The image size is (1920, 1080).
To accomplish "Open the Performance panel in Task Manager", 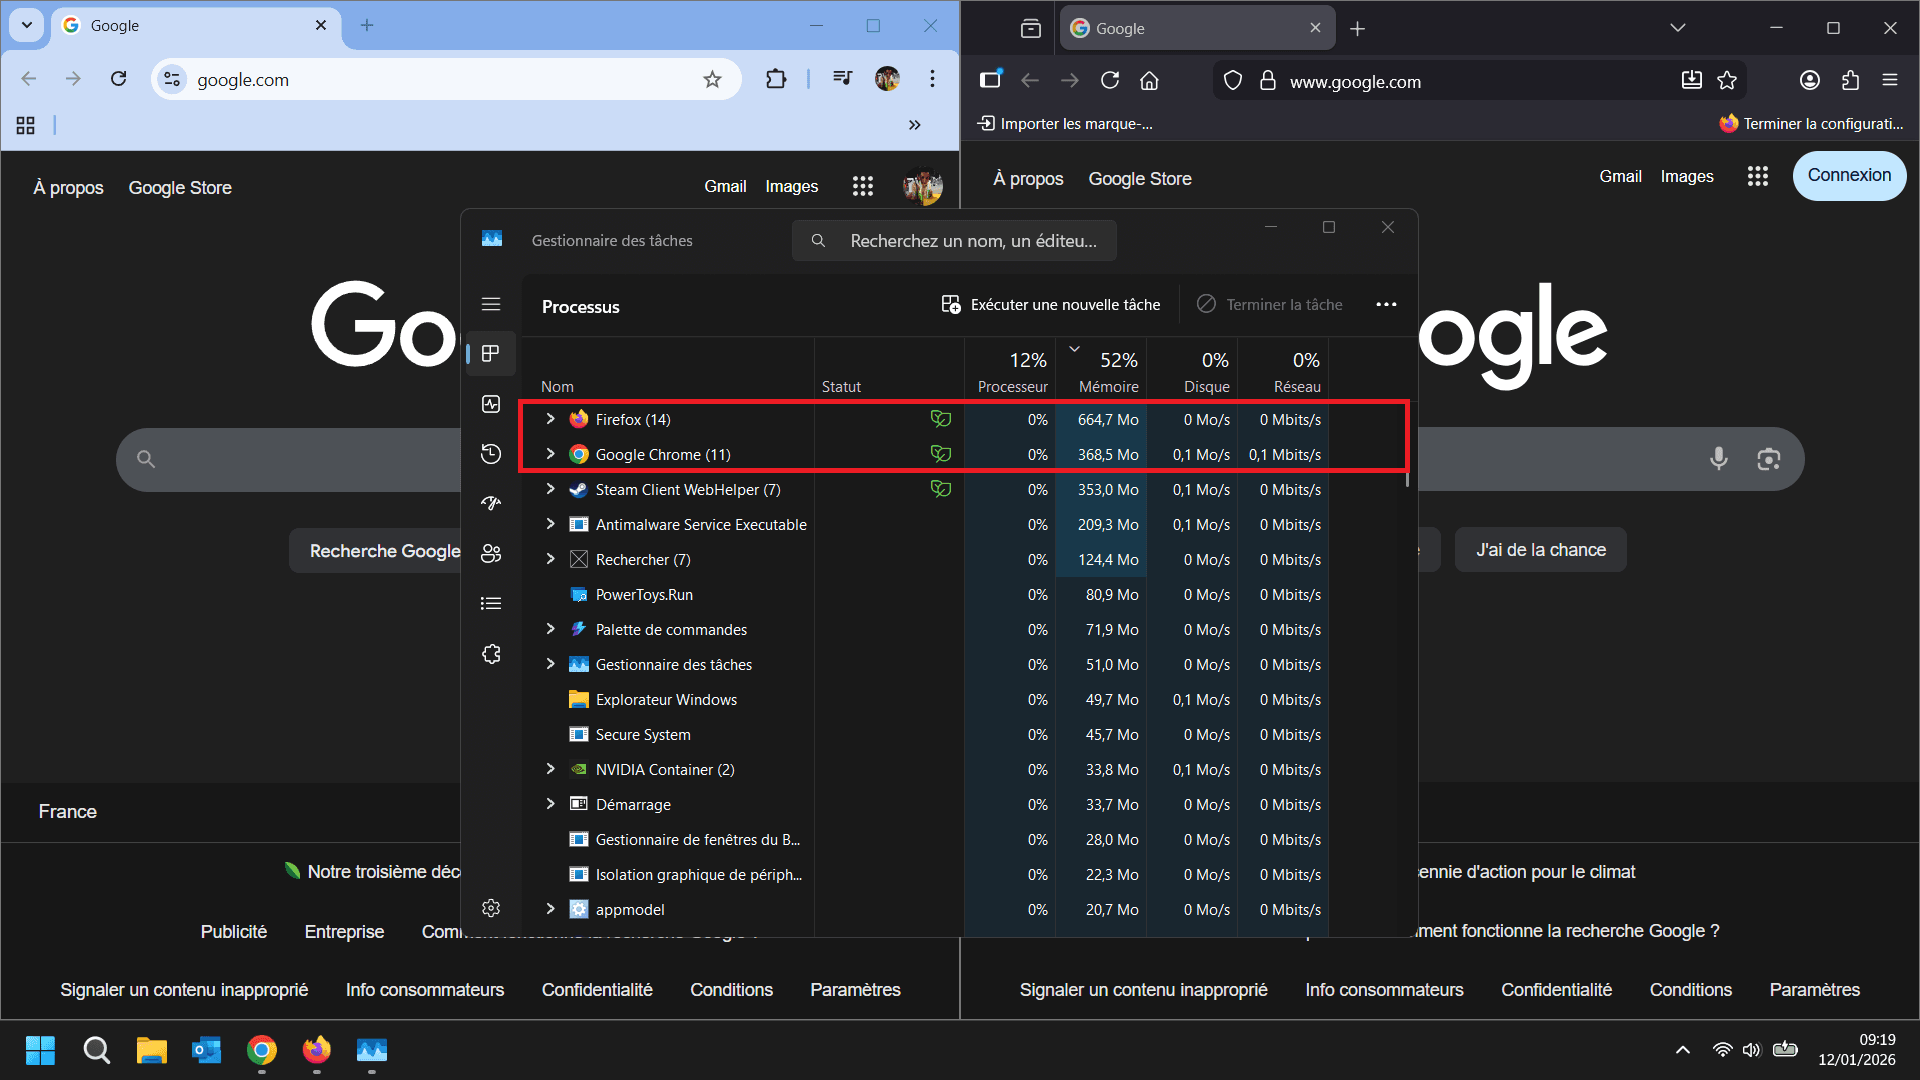I will 491,404.
